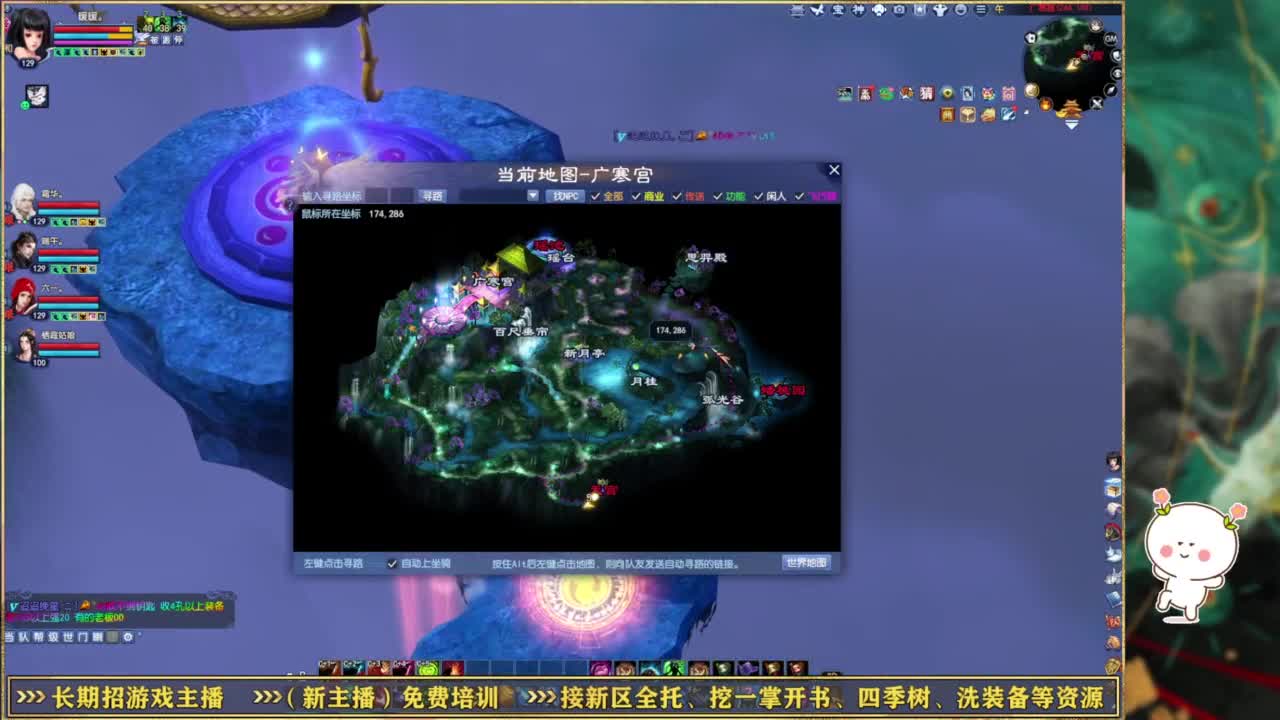Click the feather icon beside the minimap
The height and width of the screenshot is (720, 1280).
[x=1110, y=90]
